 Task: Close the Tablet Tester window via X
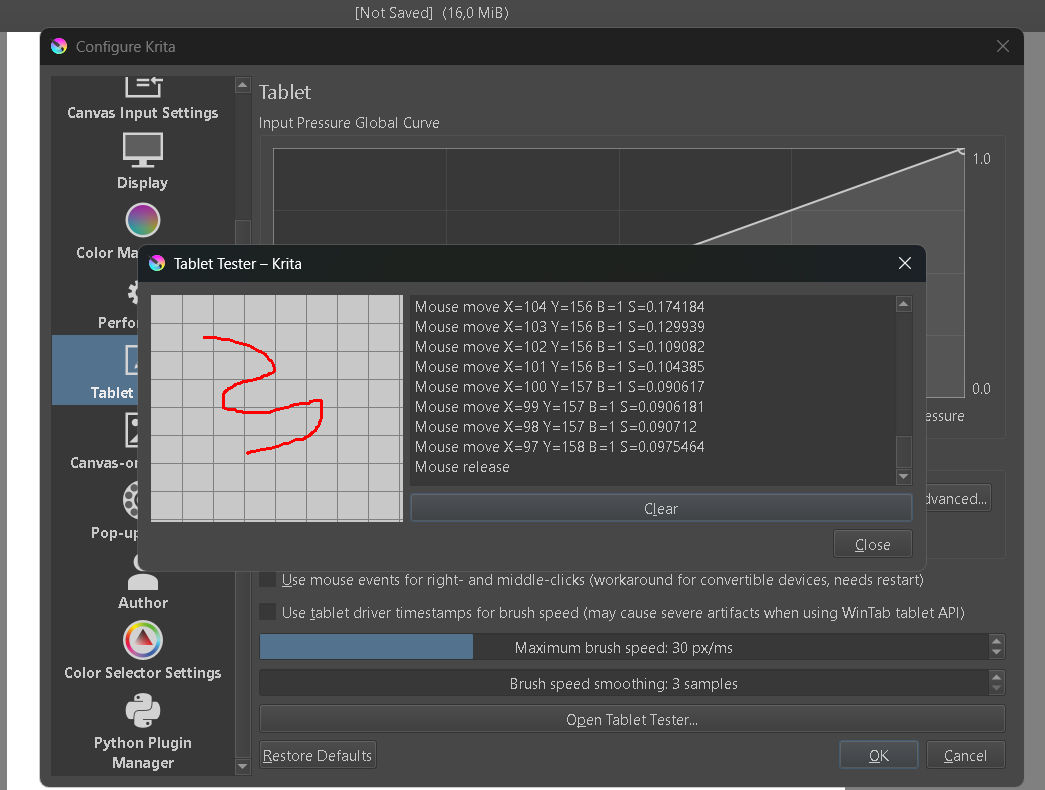904,263
